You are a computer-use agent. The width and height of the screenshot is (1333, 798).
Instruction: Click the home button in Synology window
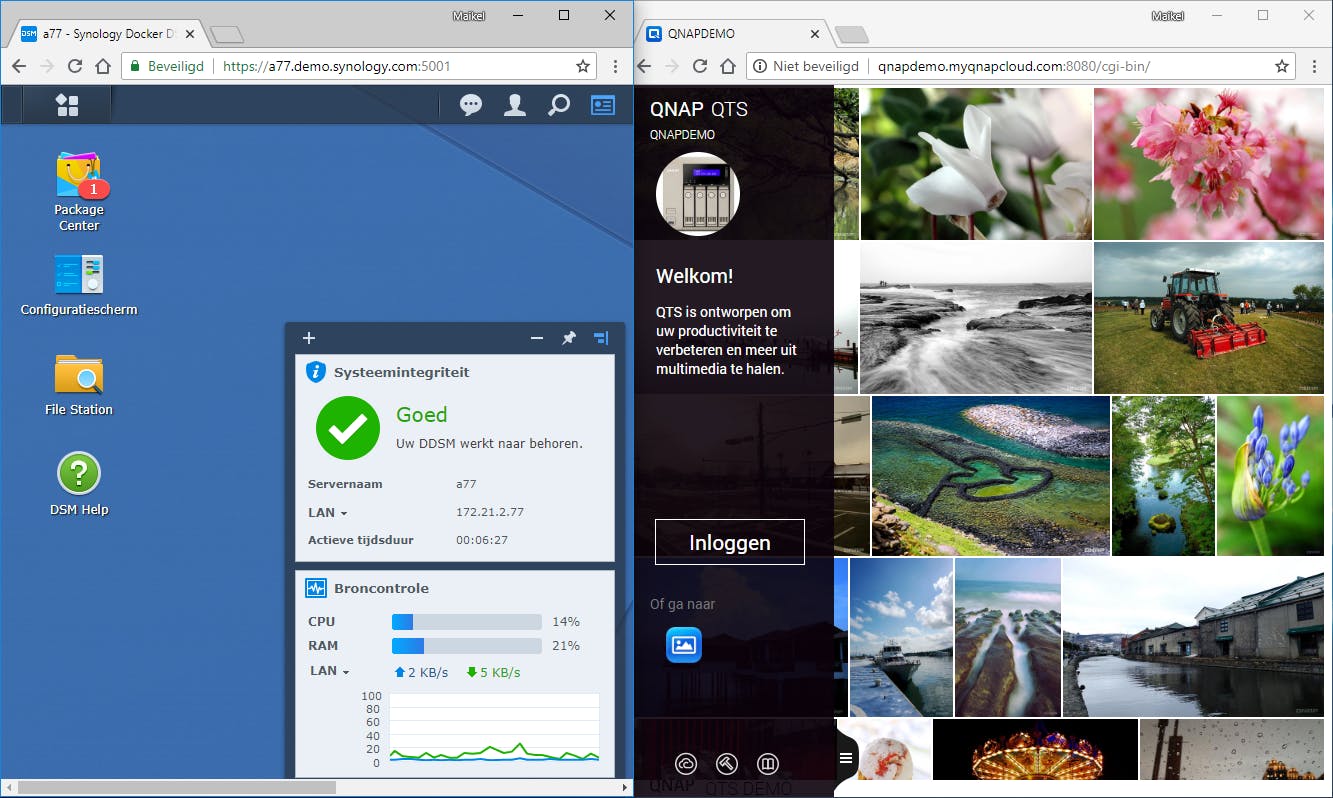[x=102, y=66]
